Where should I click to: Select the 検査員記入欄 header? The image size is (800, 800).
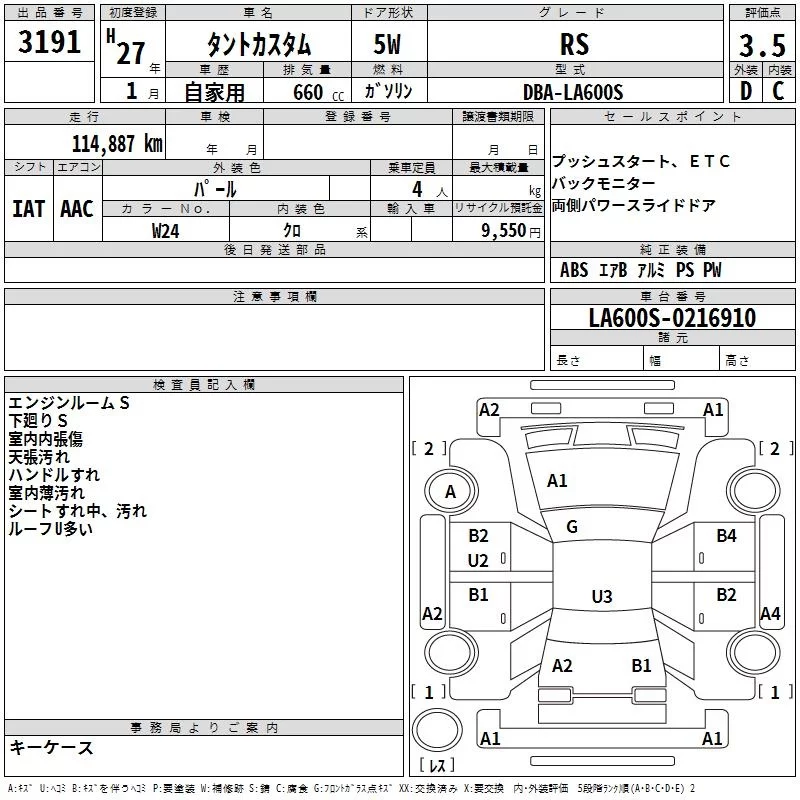pos(204,385)
